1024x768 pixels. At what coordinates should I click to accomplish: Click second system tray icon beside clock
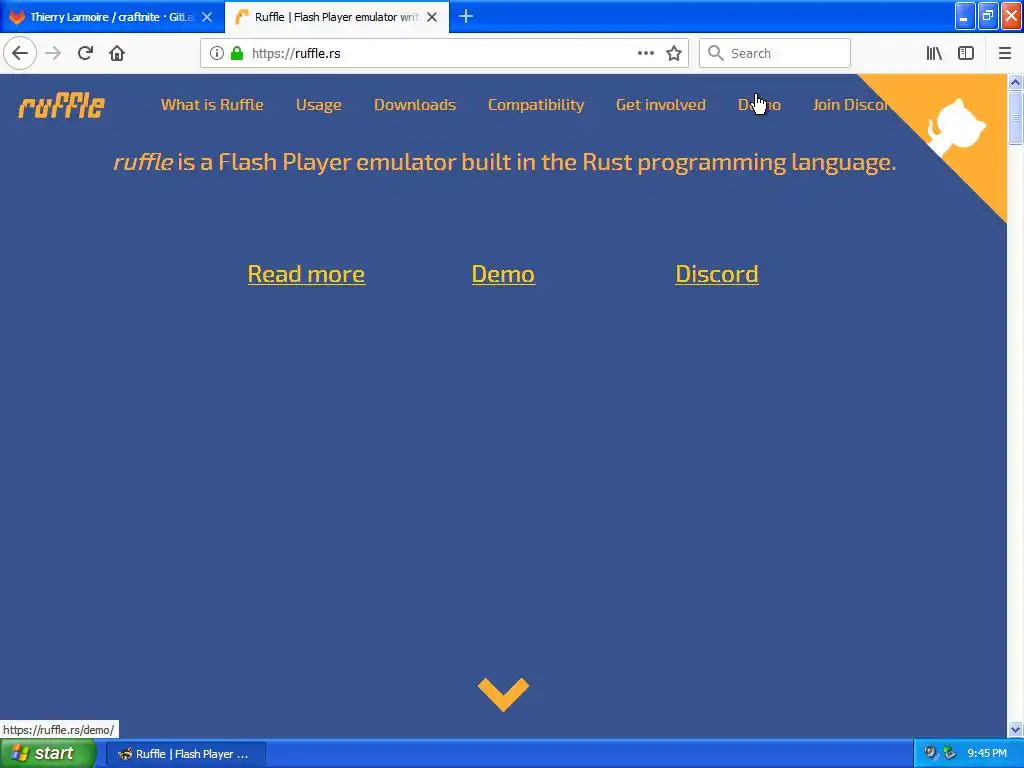click(950, 754)
